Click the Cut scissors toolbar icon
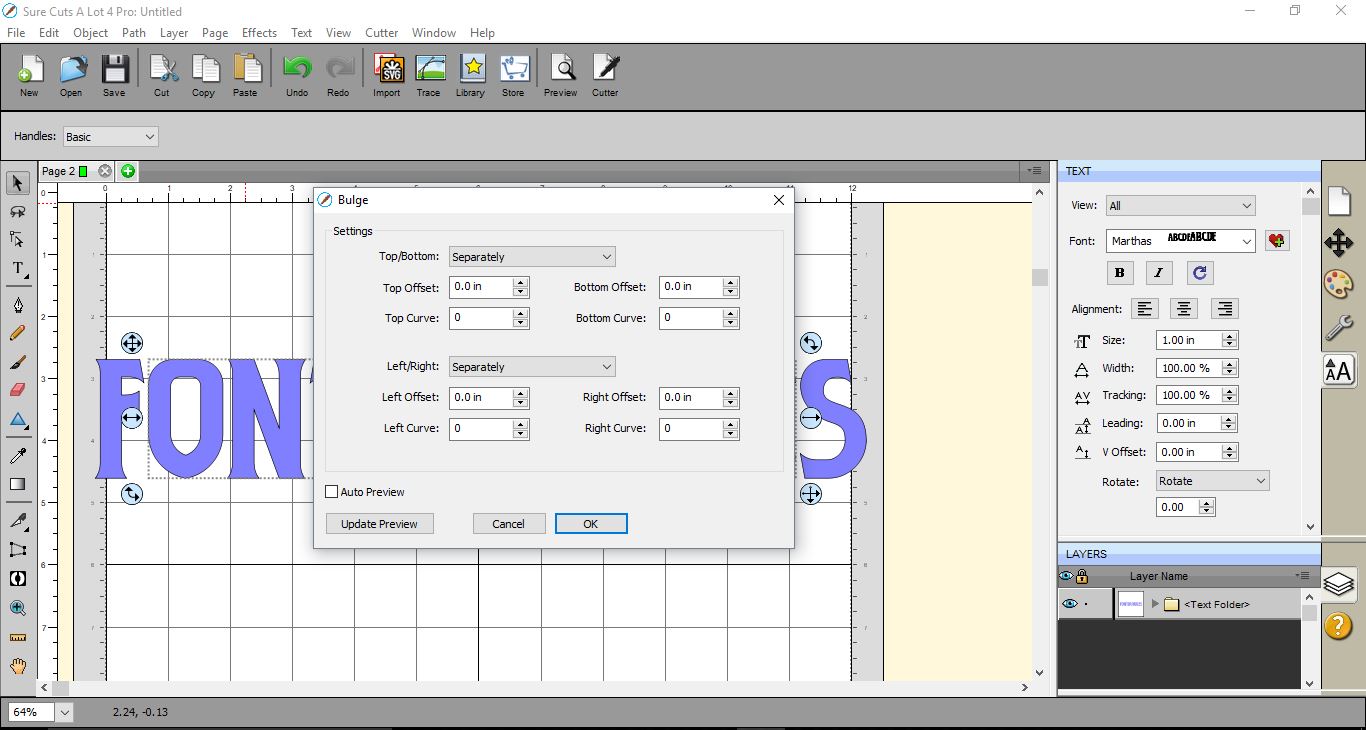 162,75
